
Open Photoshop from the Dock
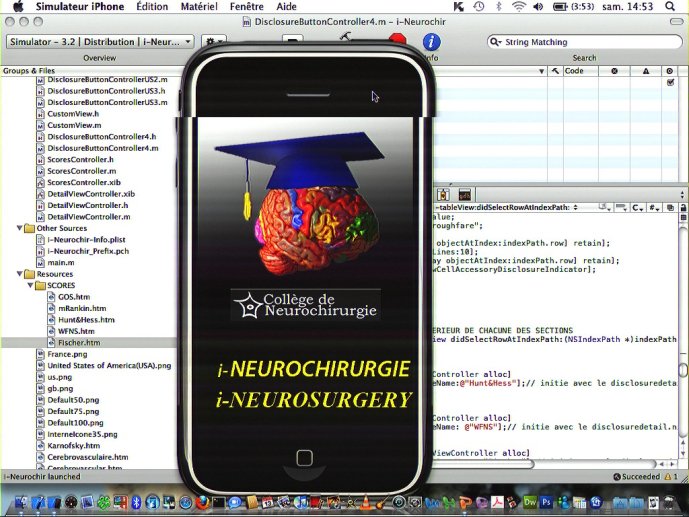click(x=546, y=502)
